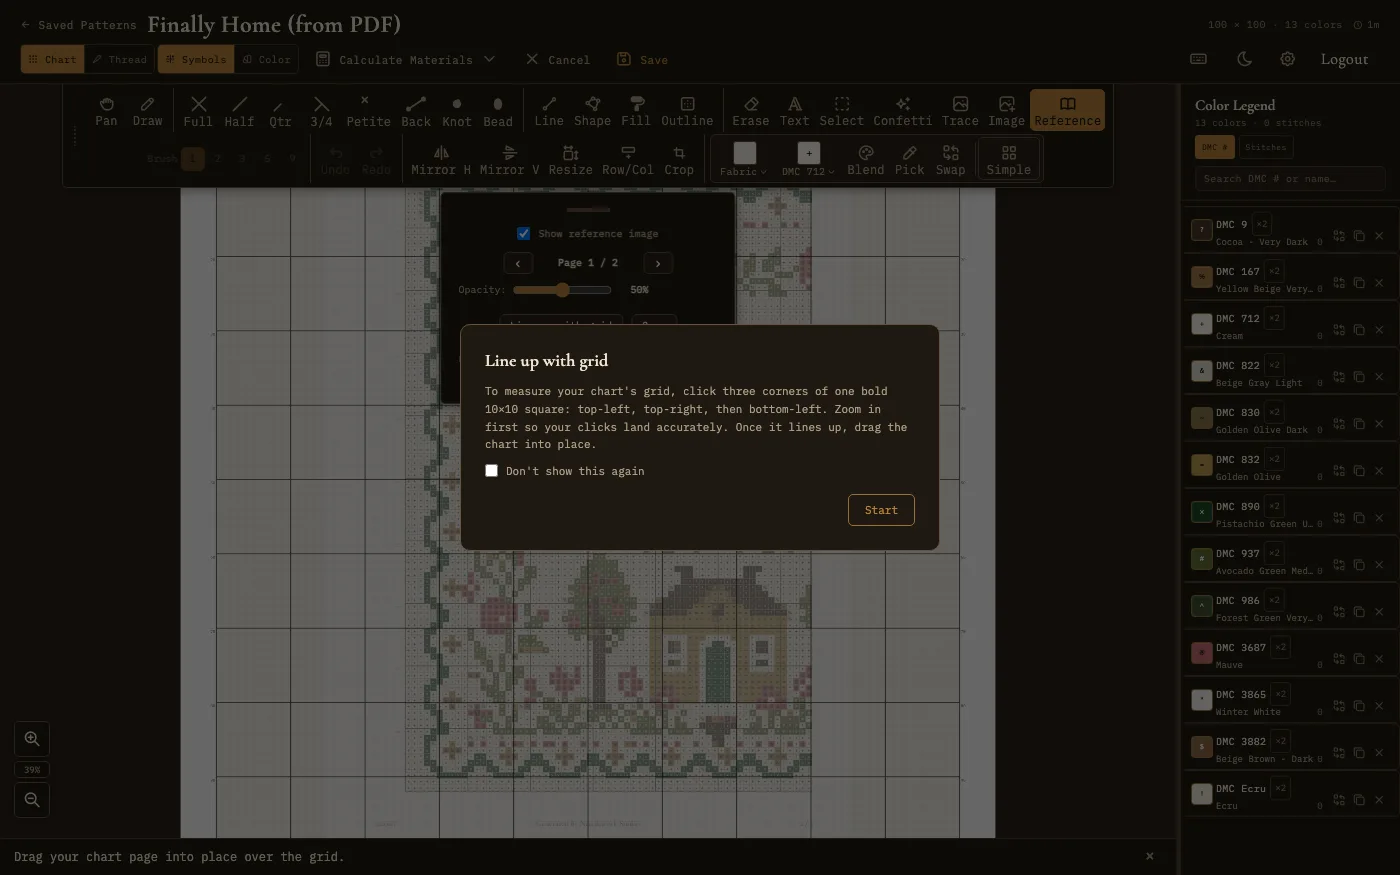Screen dimensions: 1400x875
Task: Go to next reference page
Action: pyautogui.click(x=658, y=263)
